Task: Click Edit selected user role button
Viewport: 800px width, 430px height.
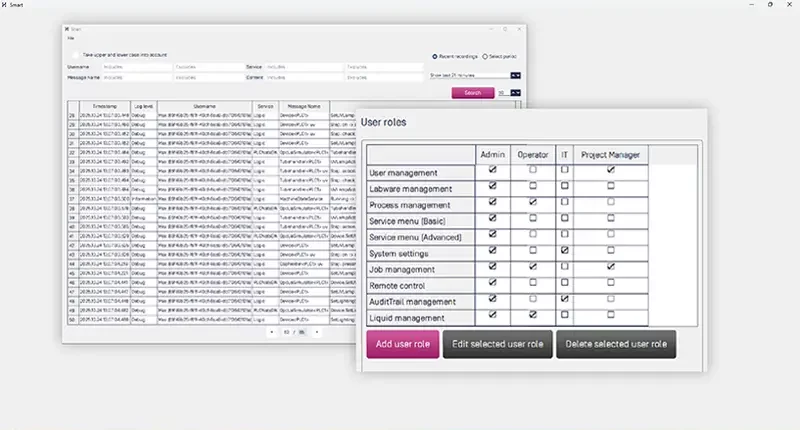Action: coord(496,344)
